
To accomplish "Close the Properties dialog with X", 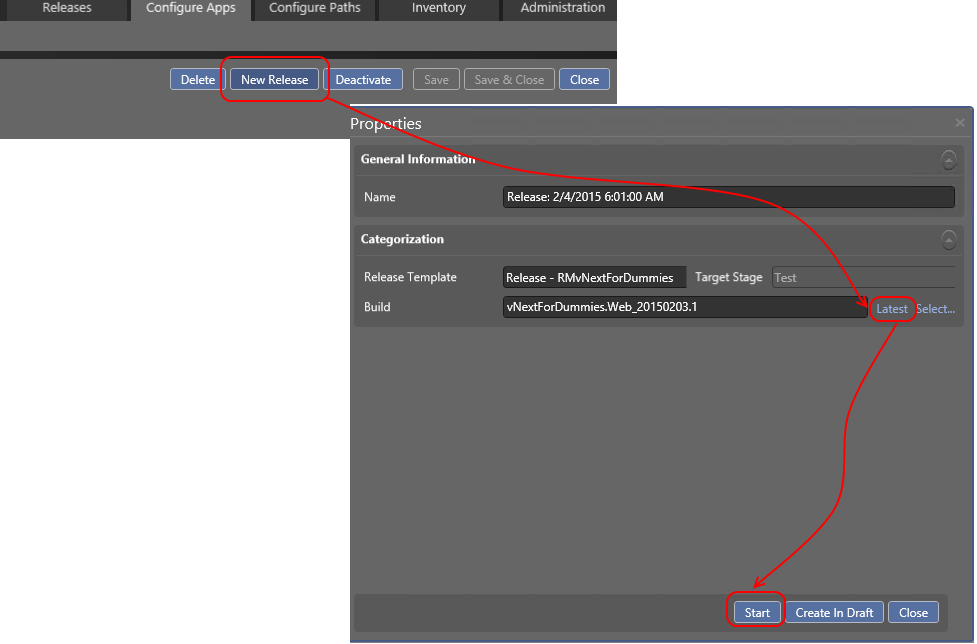I will 960,123.
